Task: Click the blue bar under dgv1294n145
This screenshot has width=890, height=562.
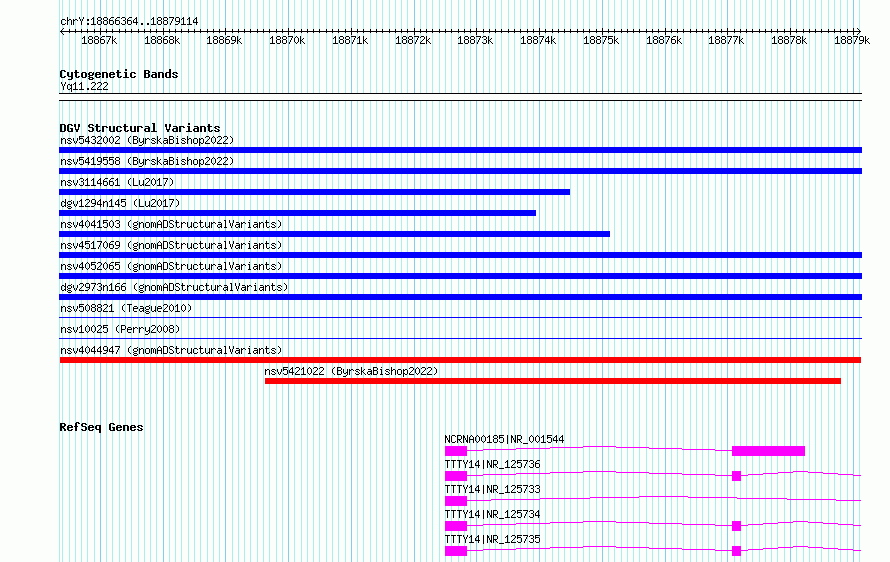Action: 297,213
